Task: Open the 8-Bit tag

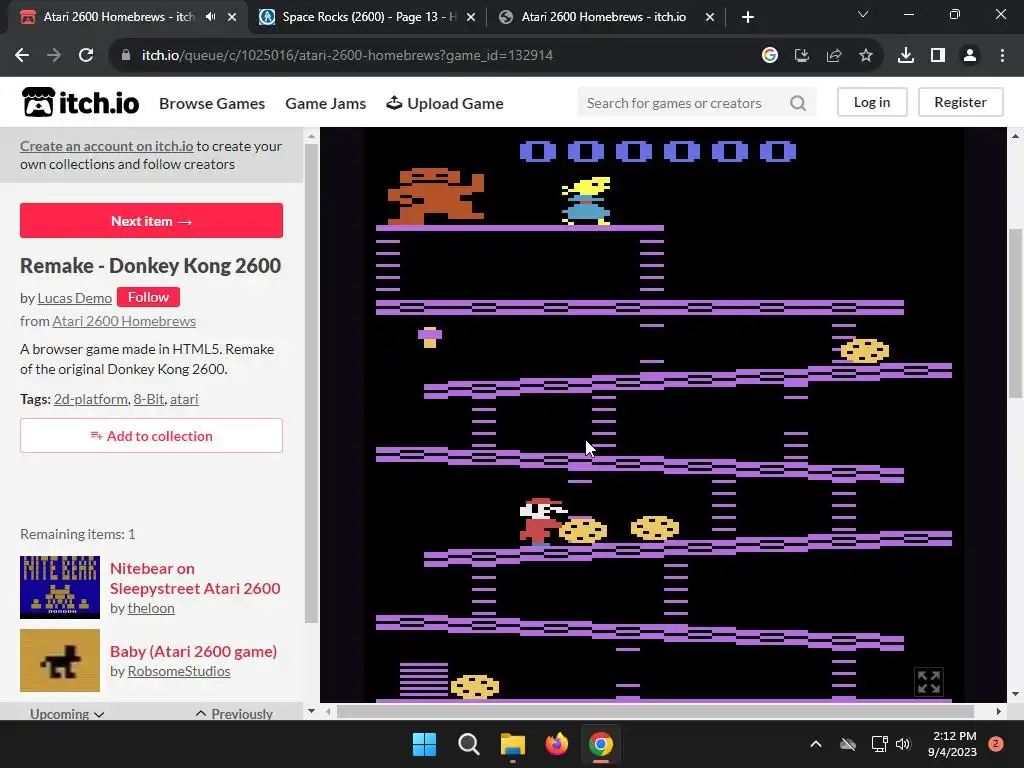Action: (149, 399)
